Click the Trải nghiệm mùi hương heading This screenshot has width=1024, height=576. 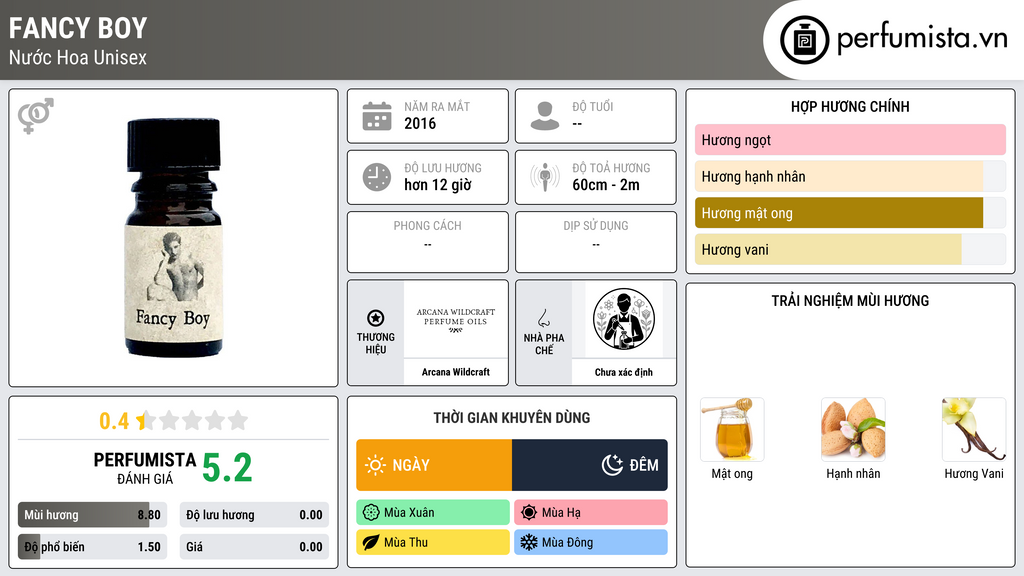click(850, 300)
